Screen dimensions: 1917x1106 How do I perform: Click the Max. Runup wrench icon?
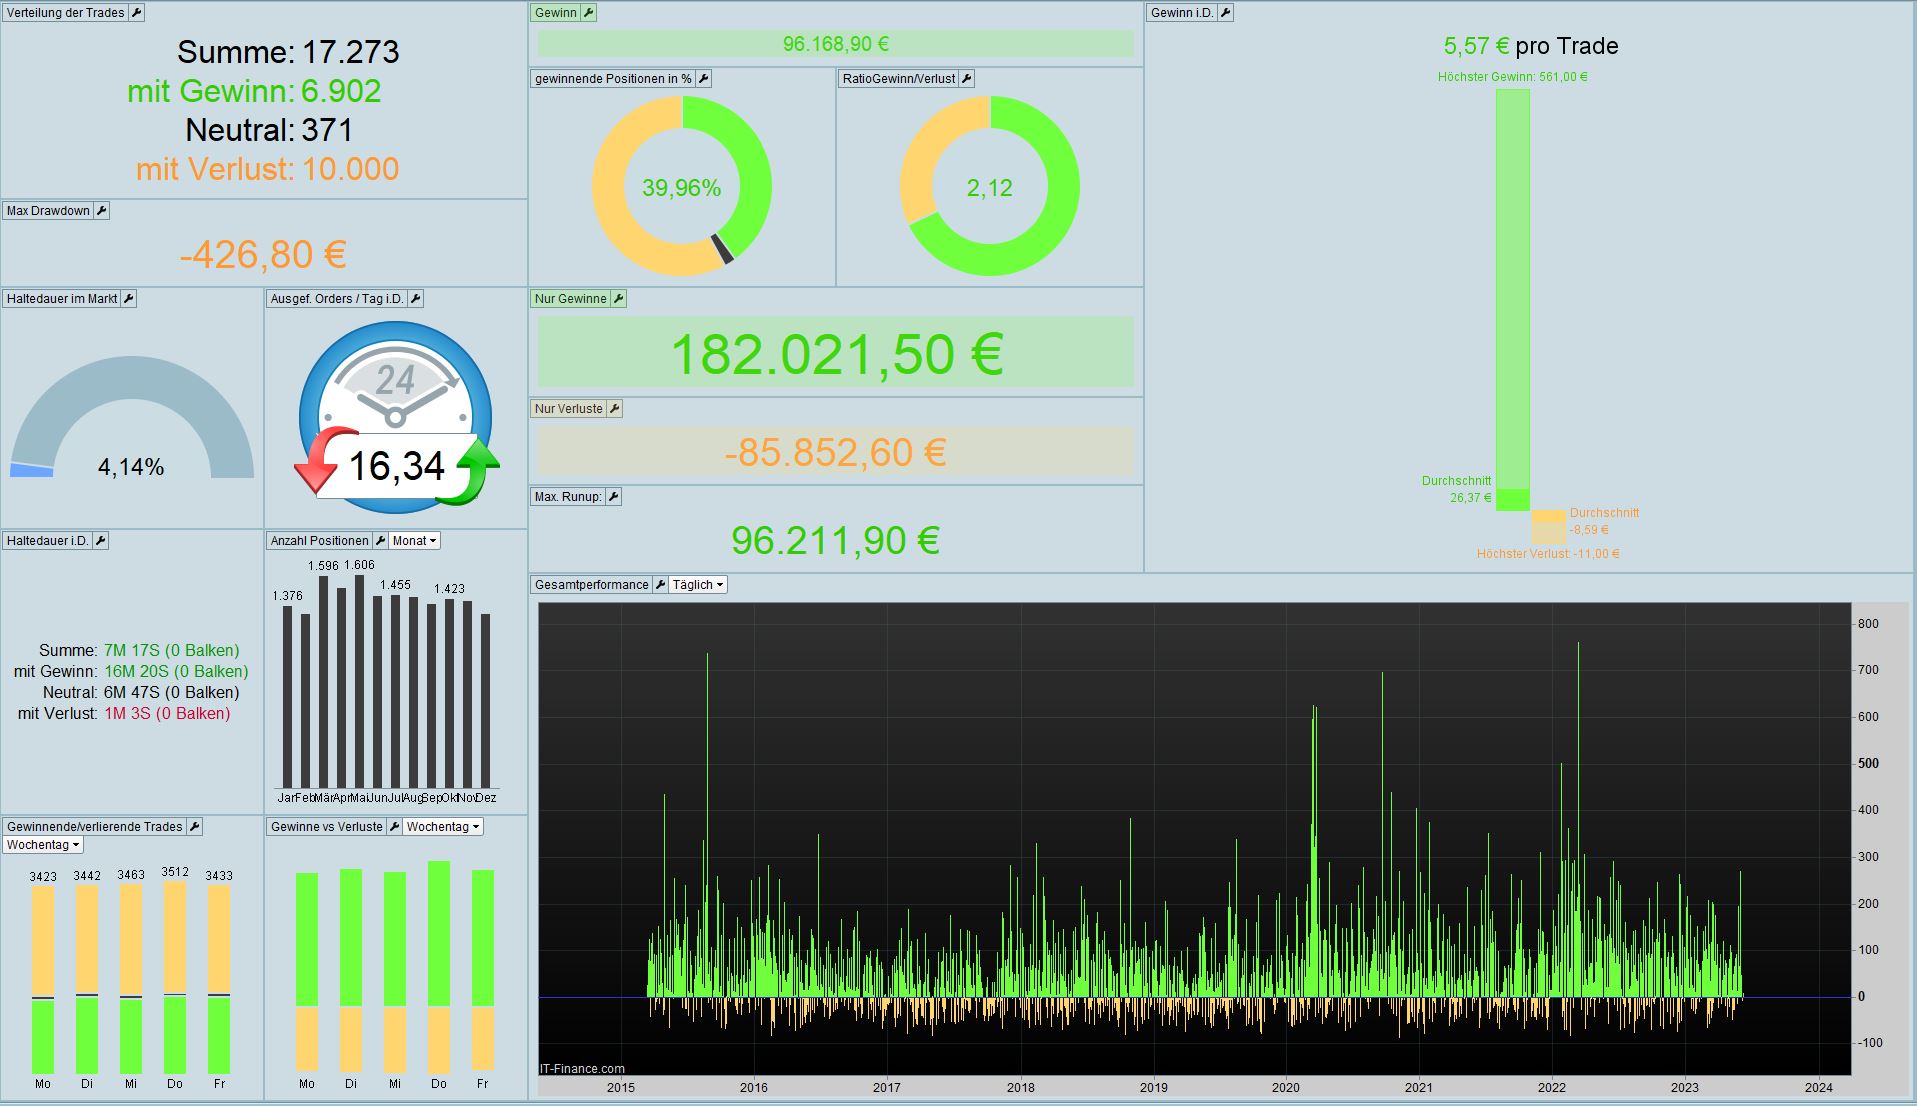click(614, 497)
